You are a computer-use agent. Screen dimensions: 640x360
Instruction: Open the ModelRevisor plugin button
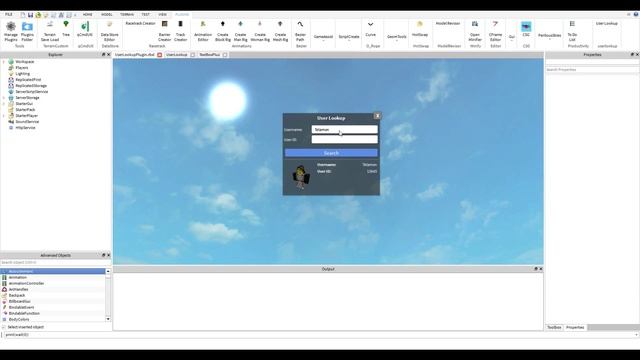448,24
